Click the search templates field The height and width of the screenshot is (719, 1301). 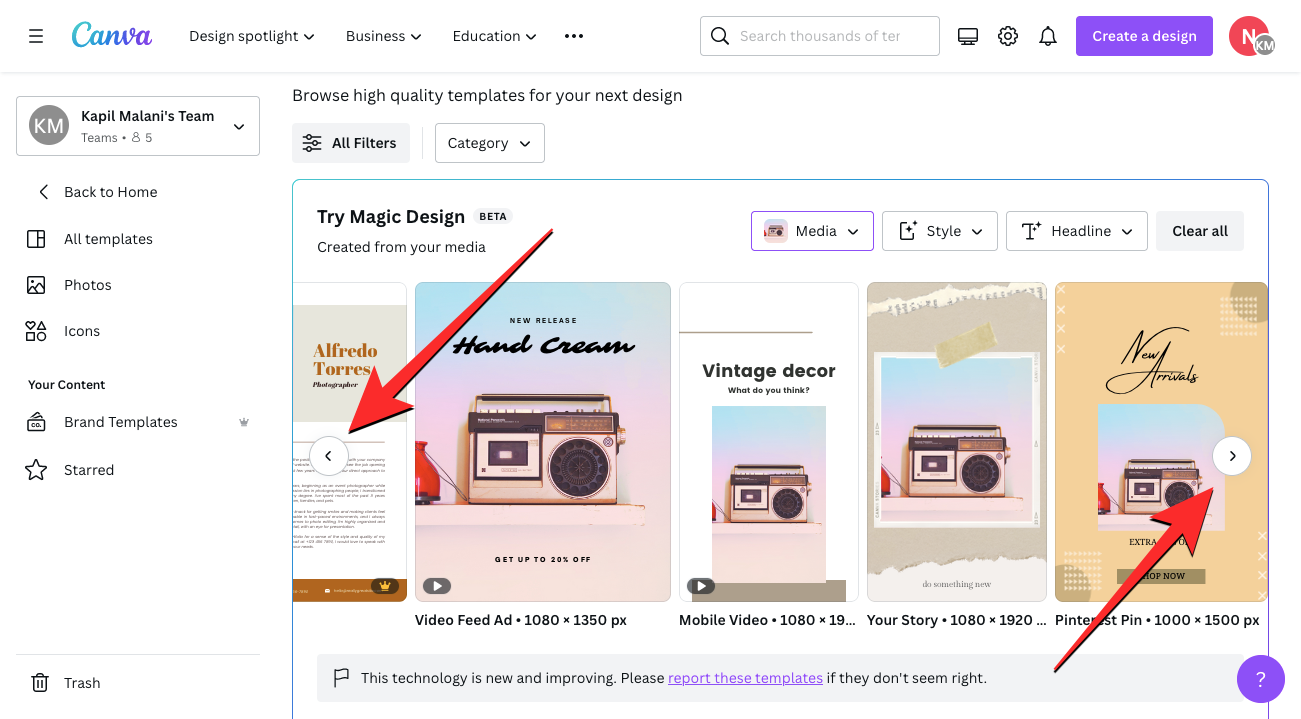[x=820, y=36]
